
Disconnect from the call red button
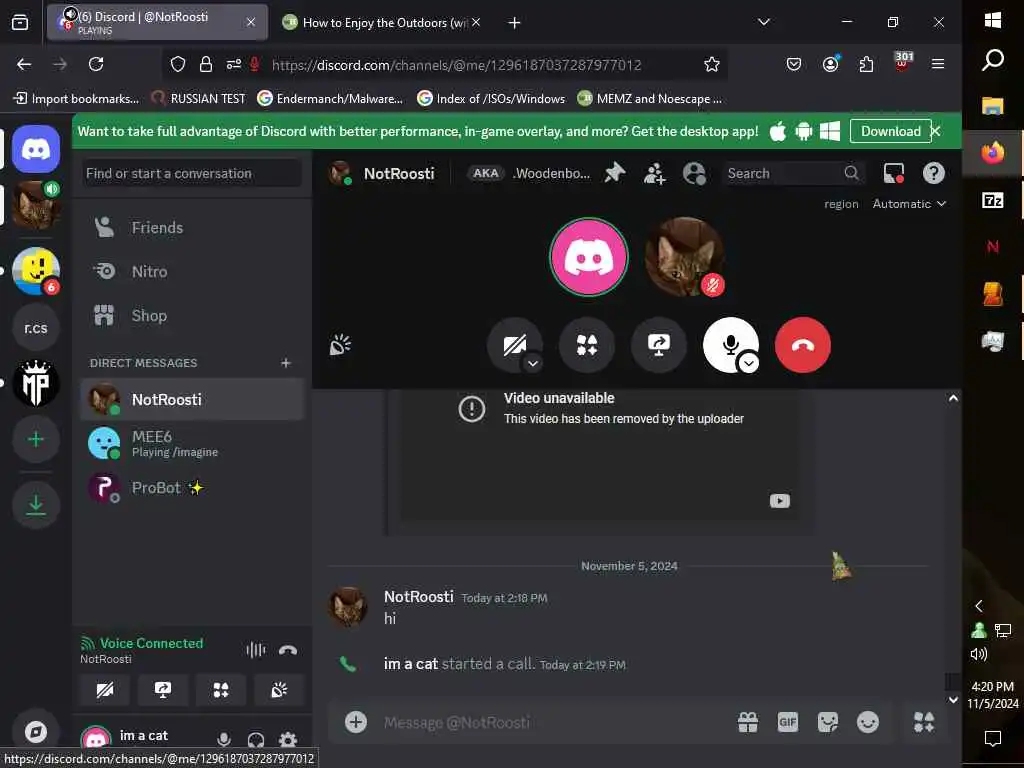coord(803,345)
